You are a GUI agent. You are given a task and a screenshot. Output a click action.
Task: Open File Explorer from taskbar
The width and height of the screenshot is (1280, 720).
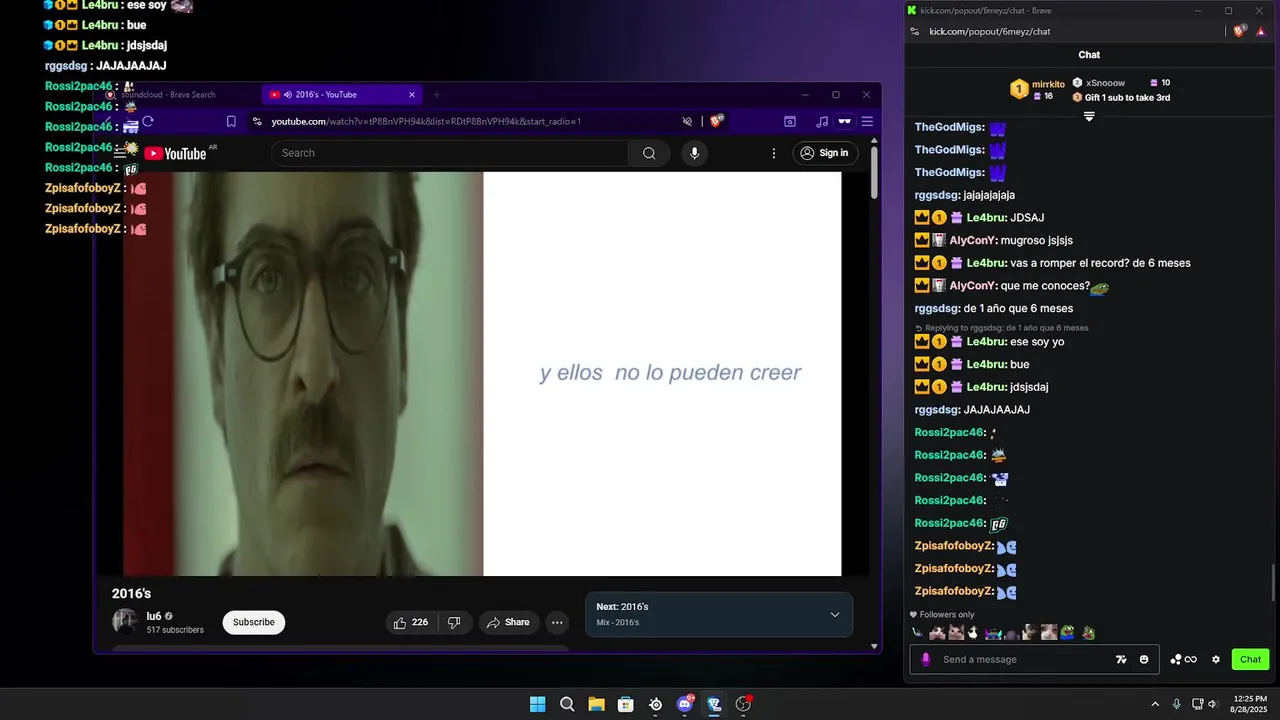(596, 704)
